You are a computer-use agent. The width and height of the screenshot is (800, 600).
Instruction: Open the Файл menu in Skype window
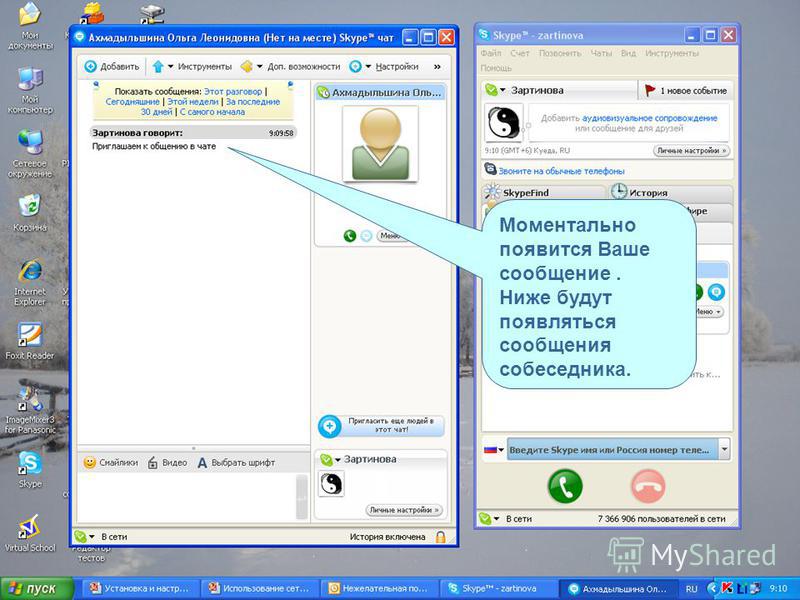click(491, 53)
